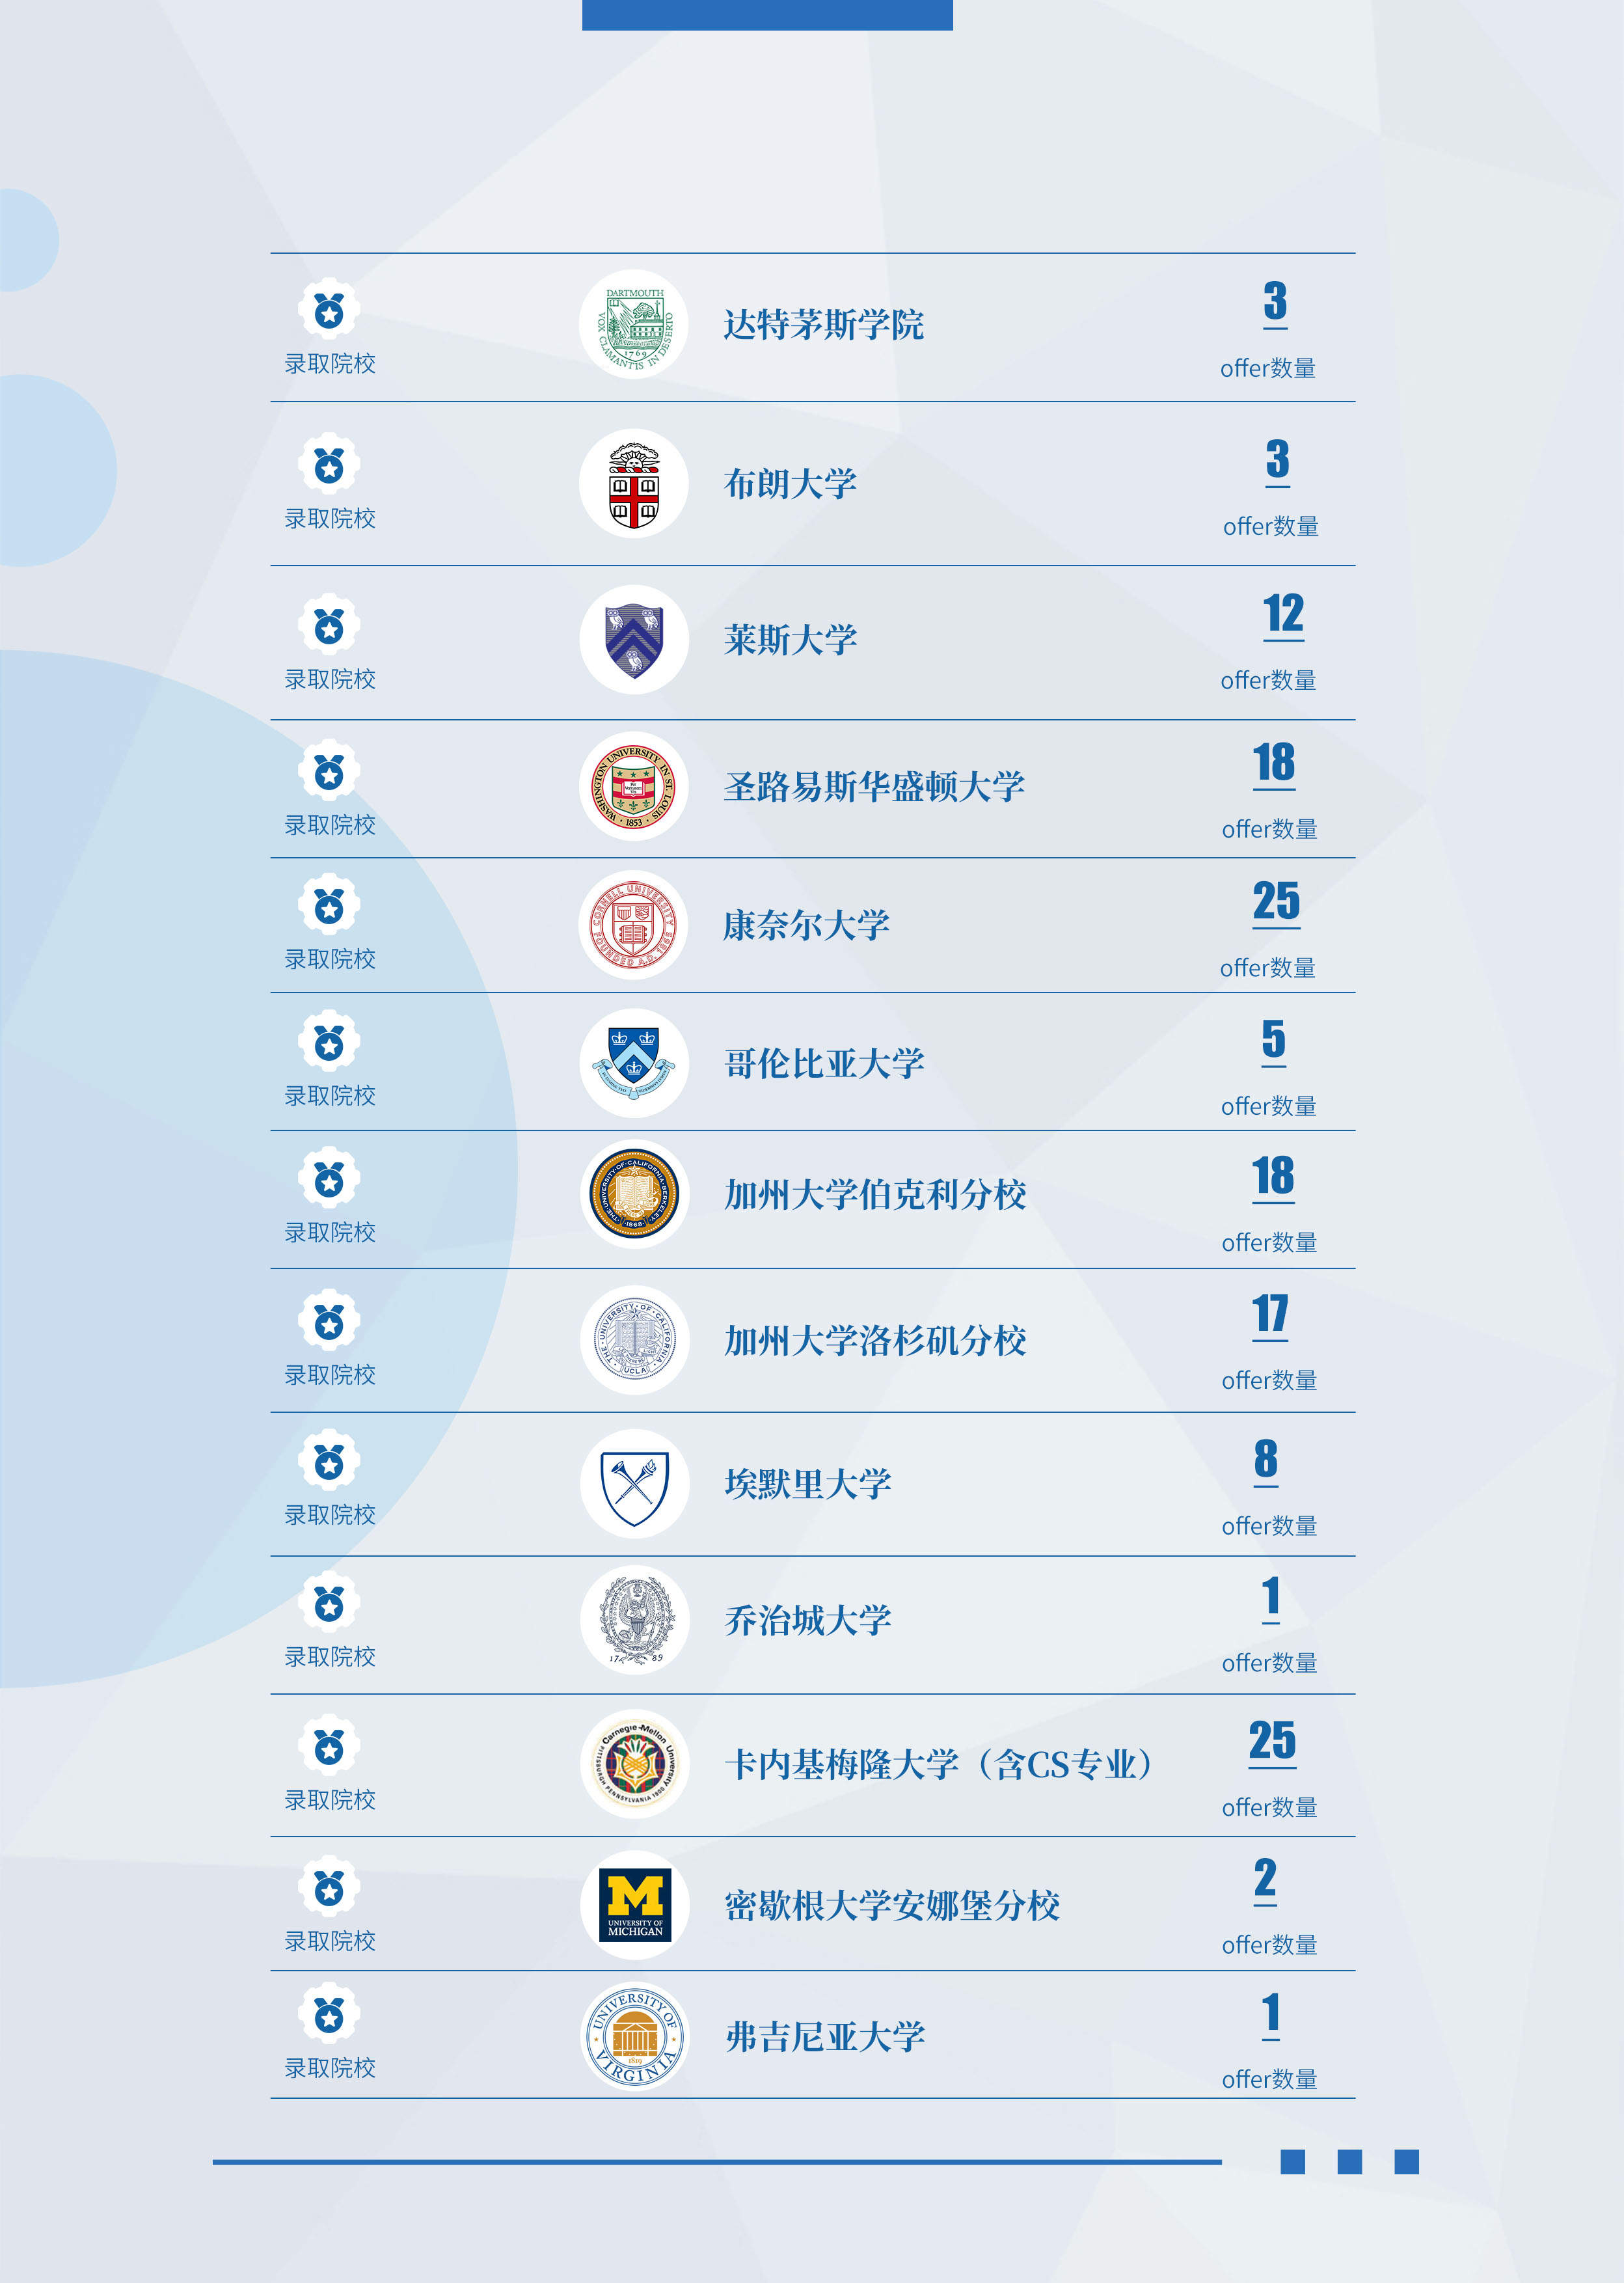The image size is (1624, 2283).
Task: Select the Columbia University crown shield logo
Action: [x=634, y=1063]
